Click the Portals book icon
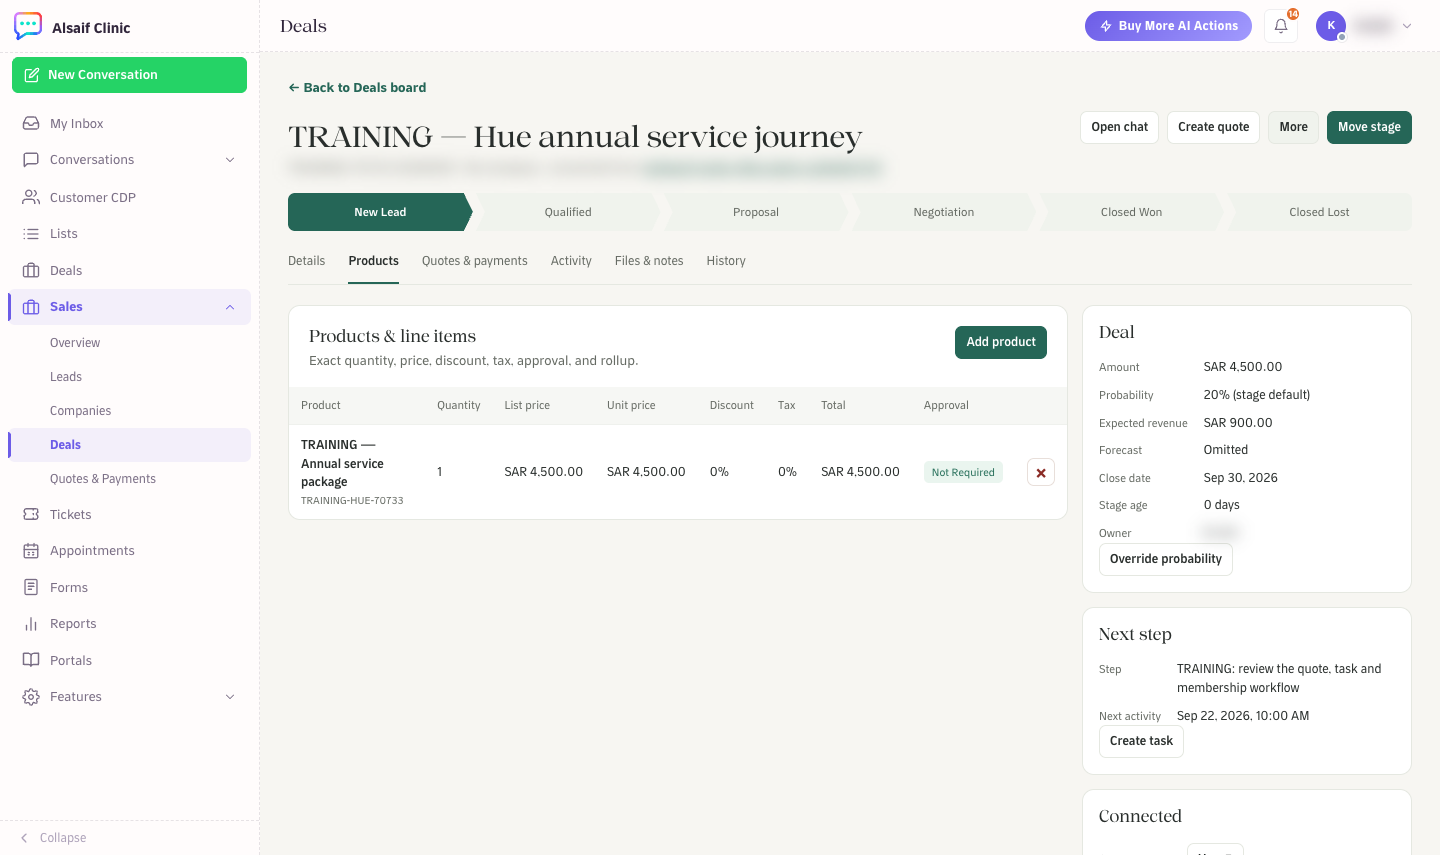The image size is (1440, 855). pos(31,661)
